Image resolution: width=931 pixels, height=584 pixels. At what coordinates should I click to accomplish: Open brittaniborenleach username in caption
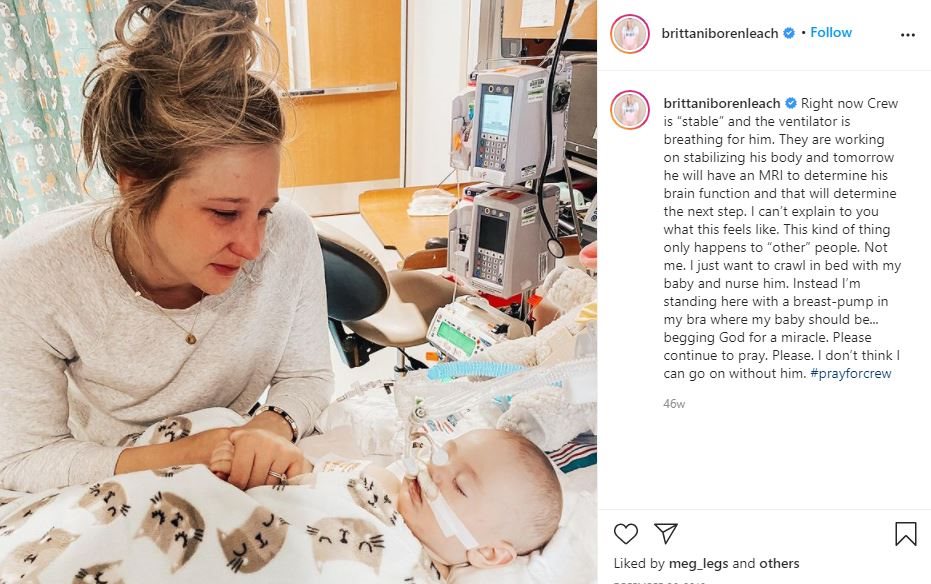pyautogui.click(x=722, y=103)
